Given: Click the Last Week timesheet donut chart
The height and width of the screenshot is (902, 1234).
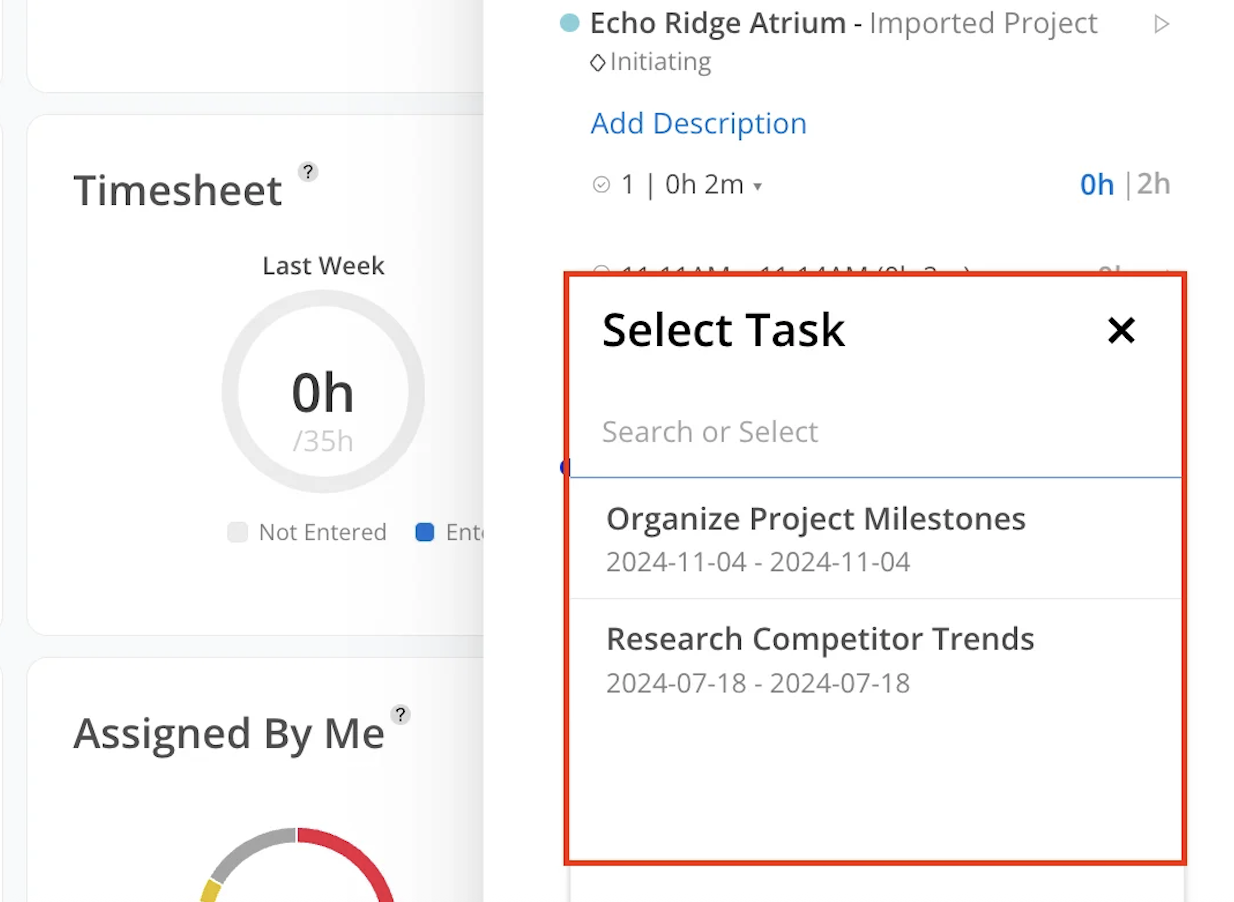Looking at the screenshot, I should tap(323, 392).
